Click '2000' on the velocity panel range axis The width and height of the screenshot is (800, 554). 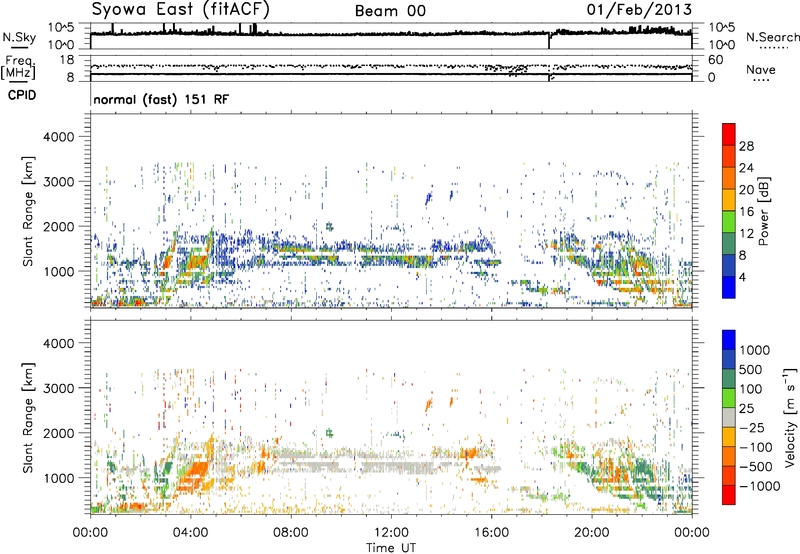coord(58,433)
